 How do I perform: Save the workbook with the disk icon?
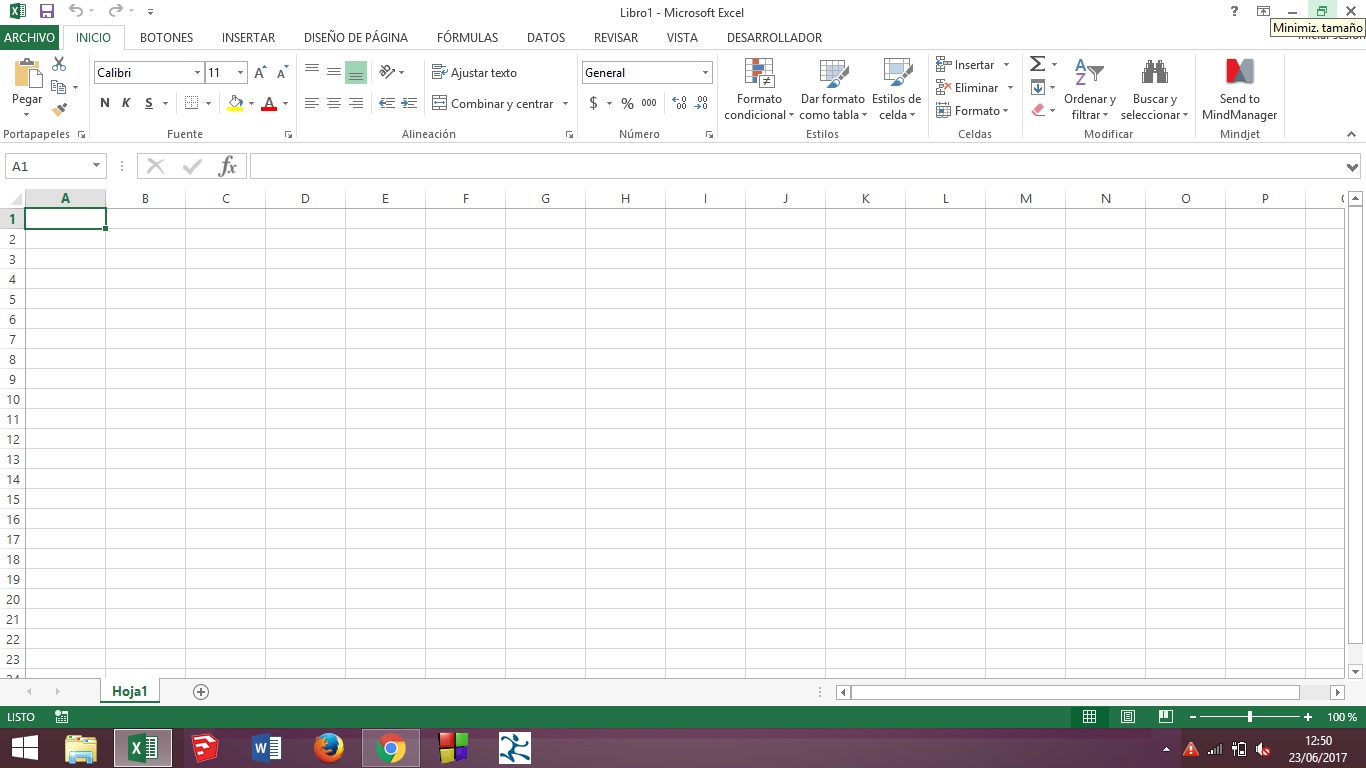46,11
